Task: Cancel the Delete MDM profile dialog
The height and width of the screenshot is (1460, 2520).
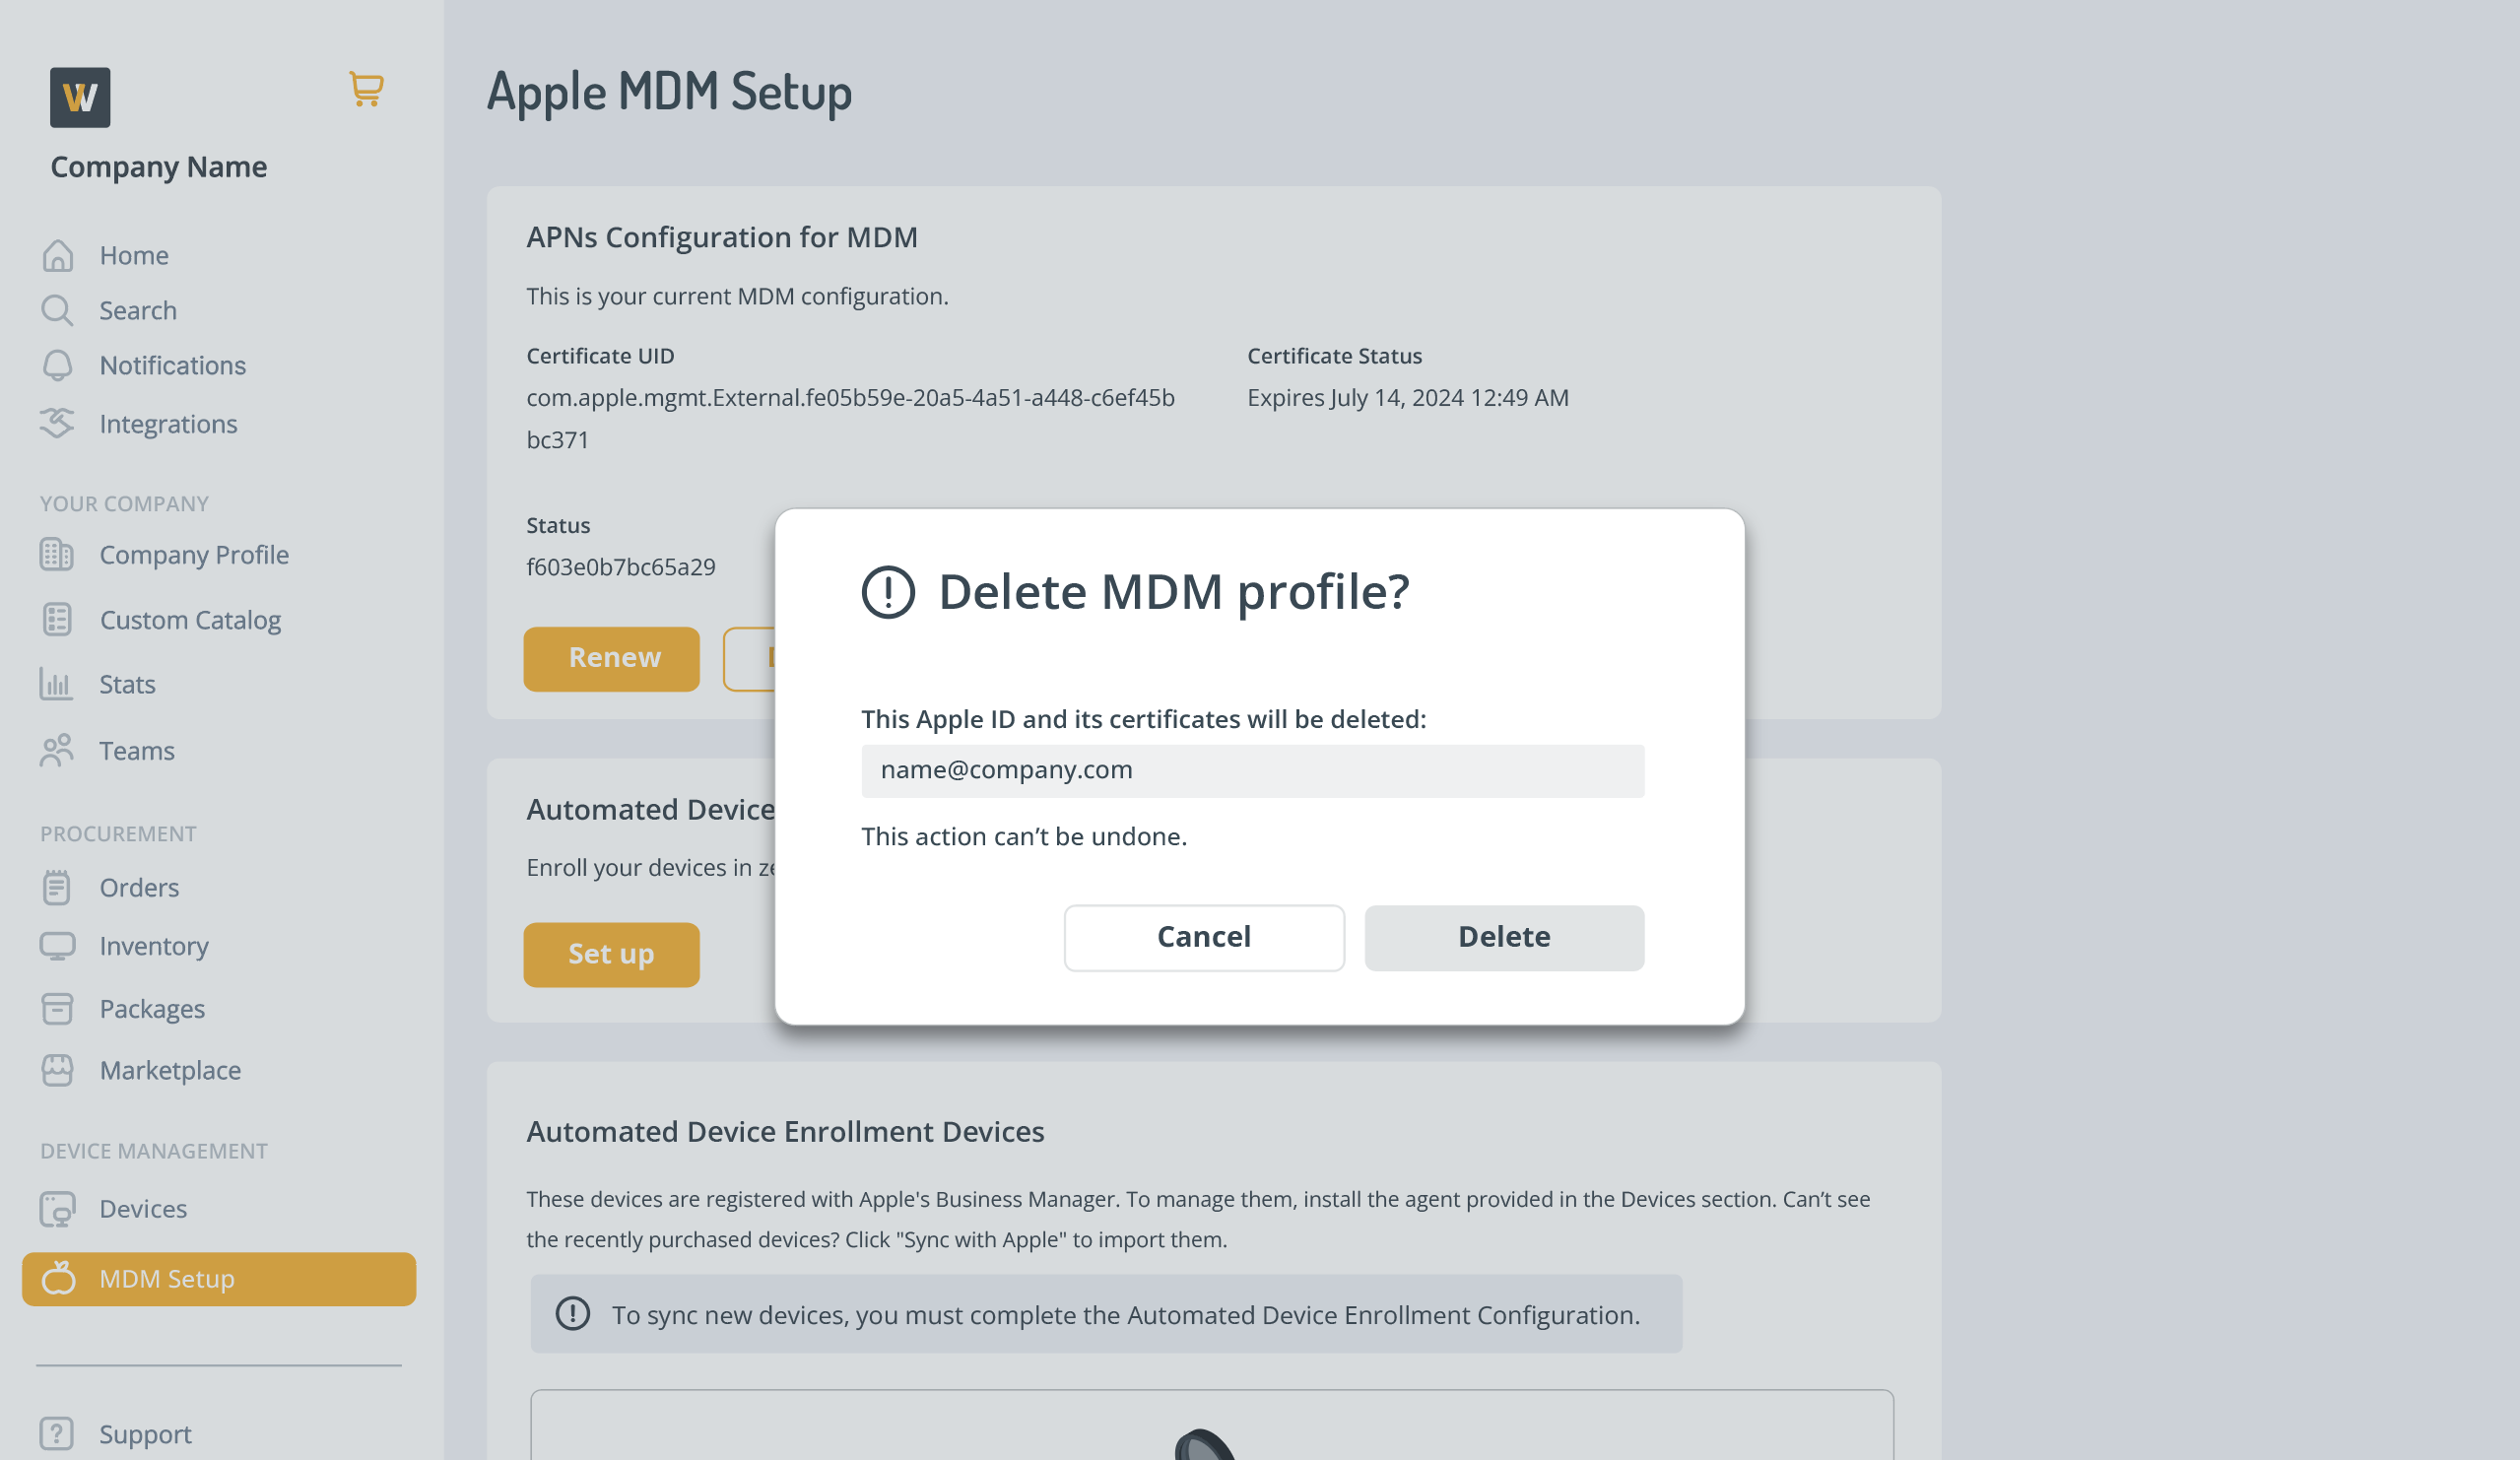Action: coord(1204,937)
